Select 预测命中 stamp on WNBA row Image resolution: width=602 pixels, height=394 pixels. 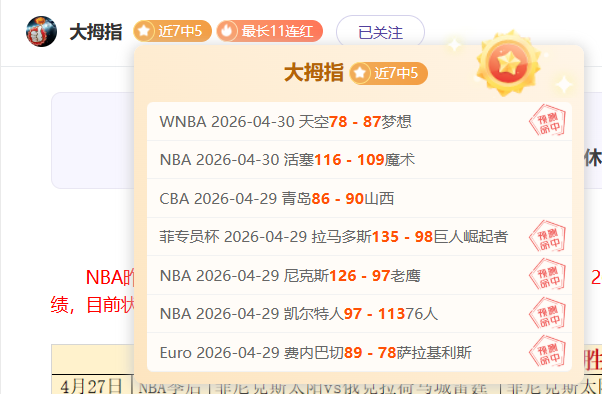(547, 120)
